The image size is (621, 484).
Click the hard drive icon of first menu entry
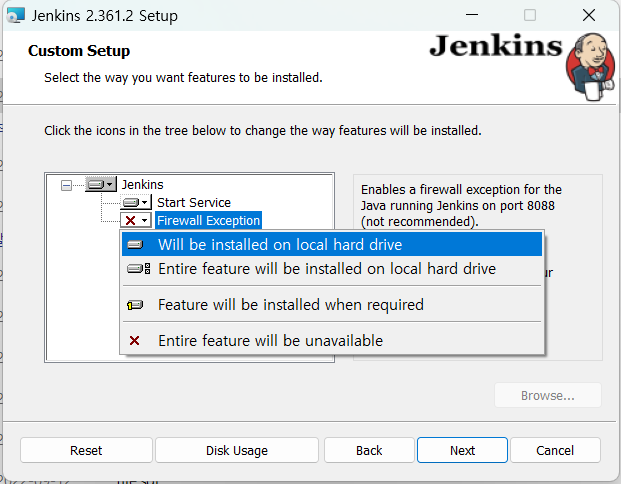click(x=135, y=245)
